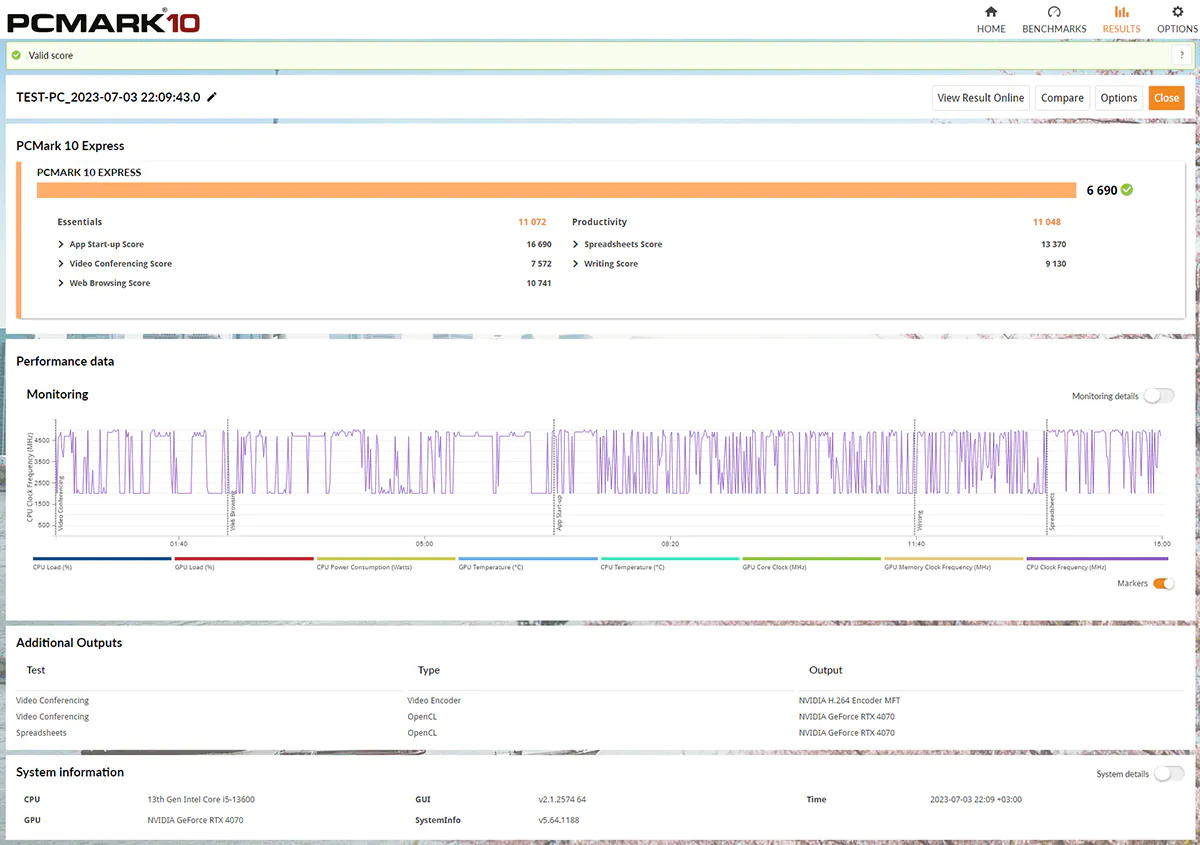Select the GPU Memory Clock Frequency legend swatch

[x=954, y=559]
